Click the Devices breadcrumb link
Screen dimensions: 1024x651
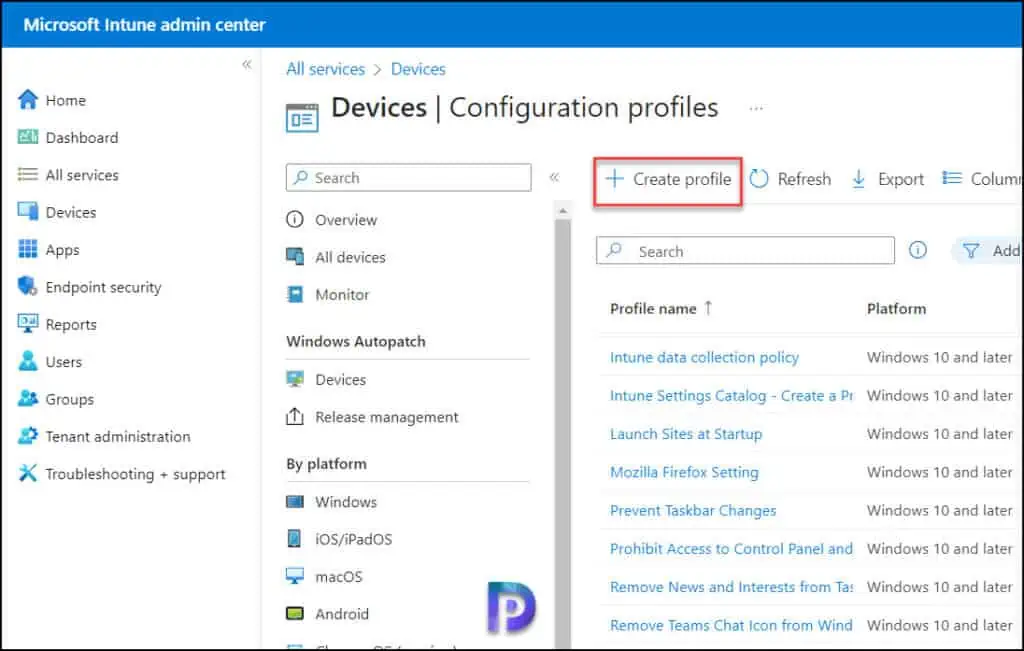click(418, 69)
